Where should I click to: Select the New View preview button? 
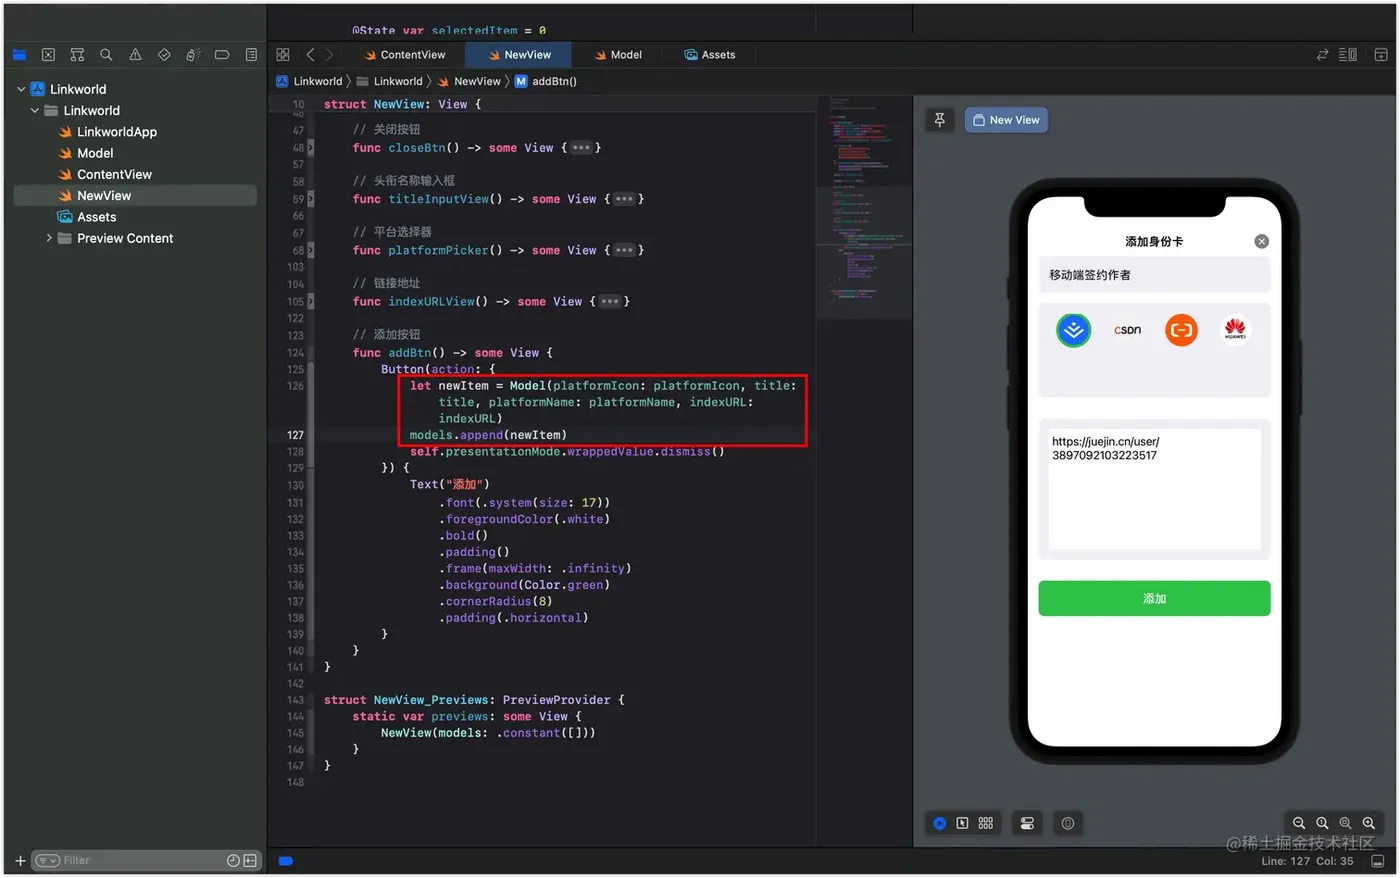pyautogui.click(x=1006, y=120)
